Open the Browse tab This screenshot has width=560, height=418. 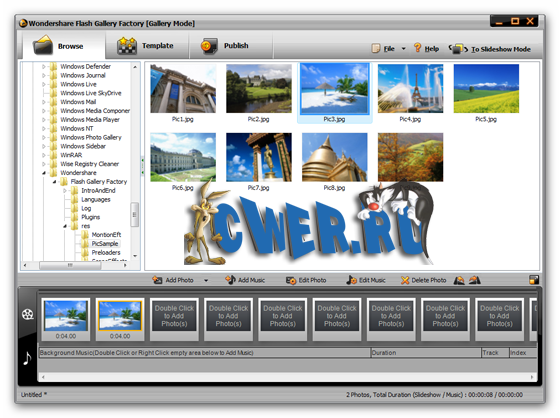(64, 45)
